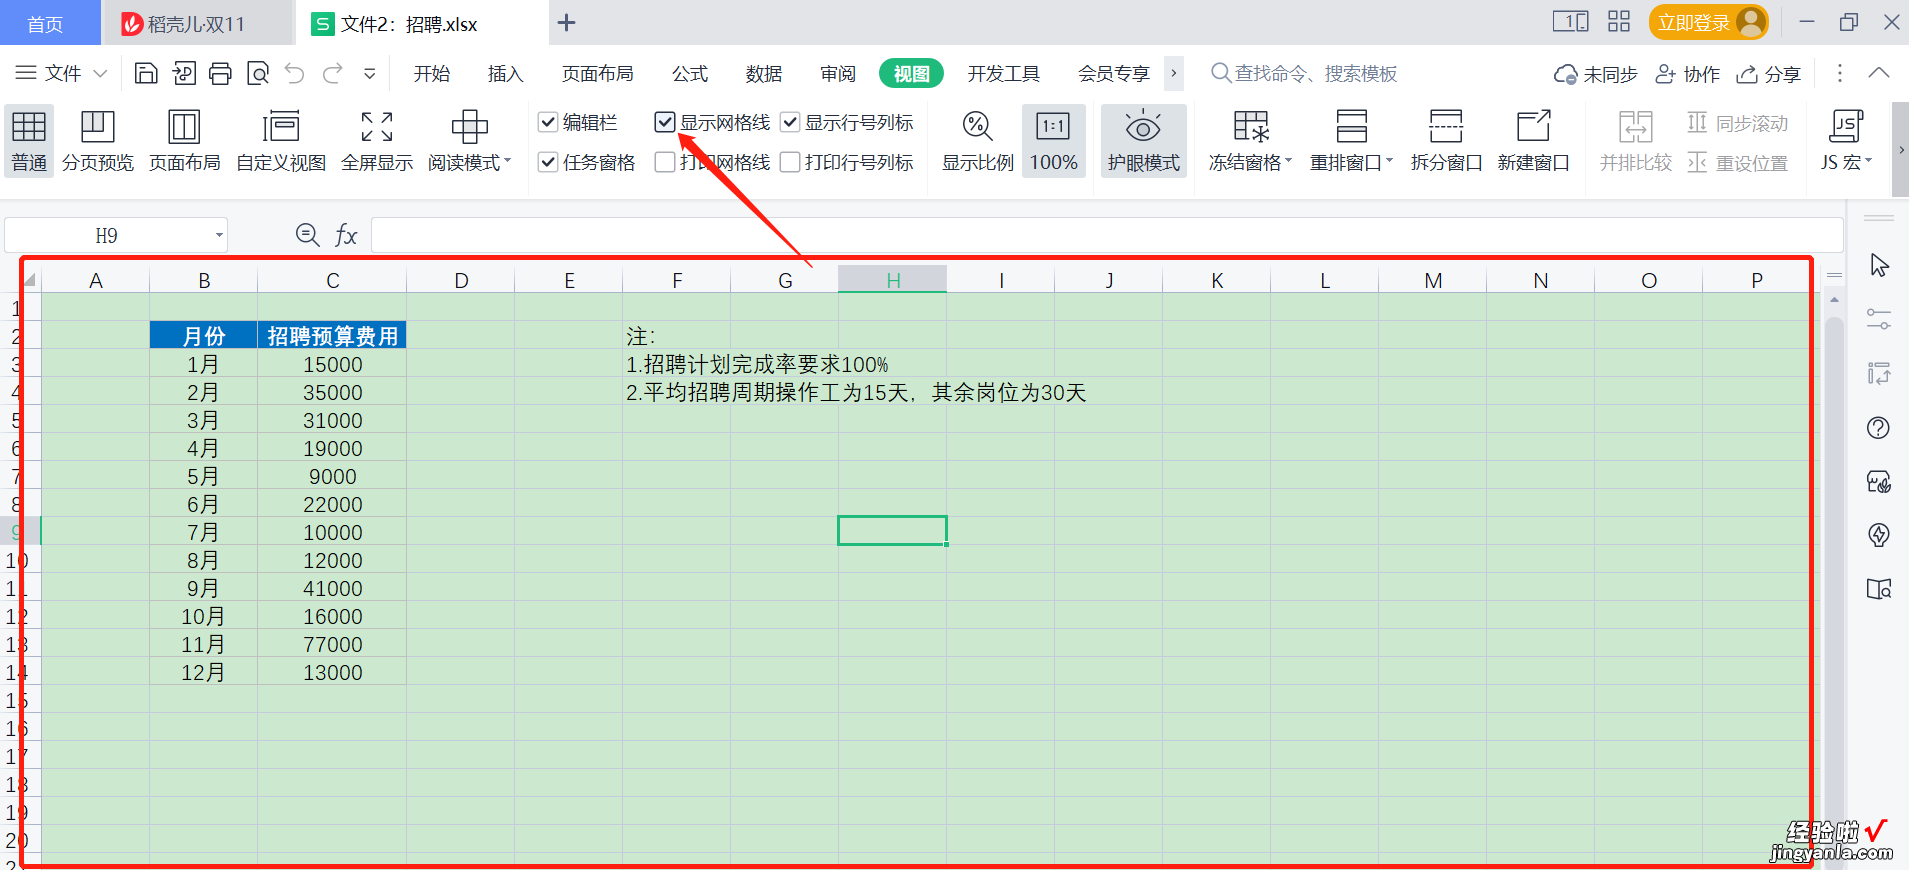Select cell containing 招聘预算费用 header
Image resolution: width=1909 pixels, height=870 pixels.
(x=332, y=336)
